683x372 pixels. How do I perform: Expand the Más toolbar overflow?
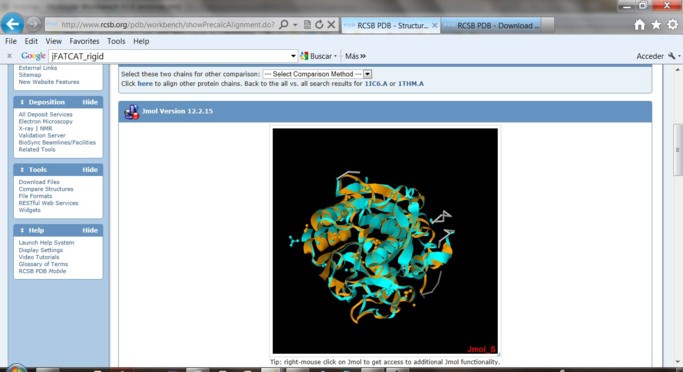click(x=355, y=56)
